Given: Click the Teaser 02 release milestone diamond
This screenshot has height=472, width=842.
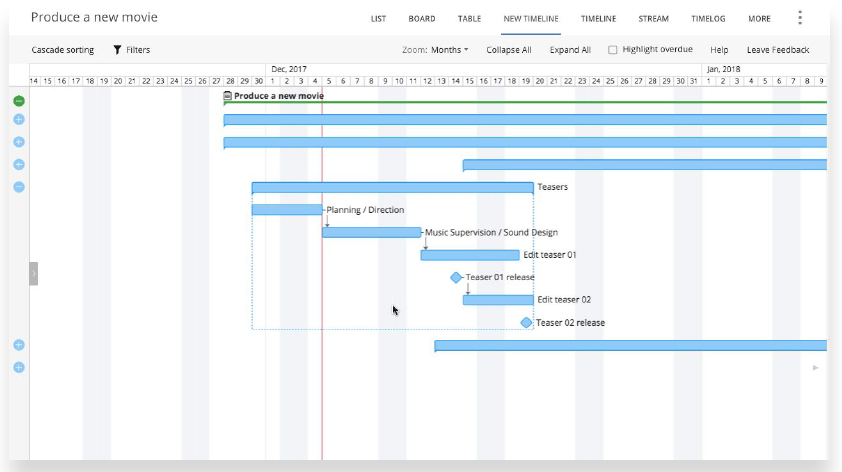Looking at the screenshot, I should point(526,322).
